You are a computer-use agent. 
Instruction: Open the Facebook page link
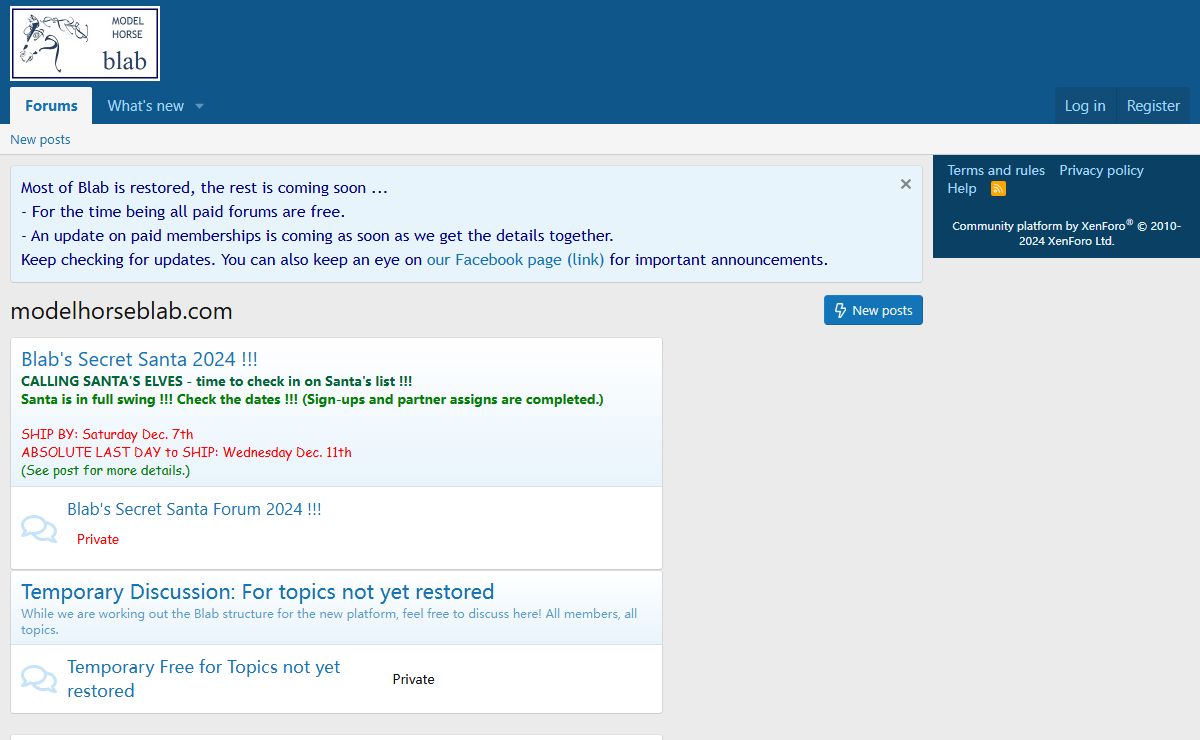515,260
